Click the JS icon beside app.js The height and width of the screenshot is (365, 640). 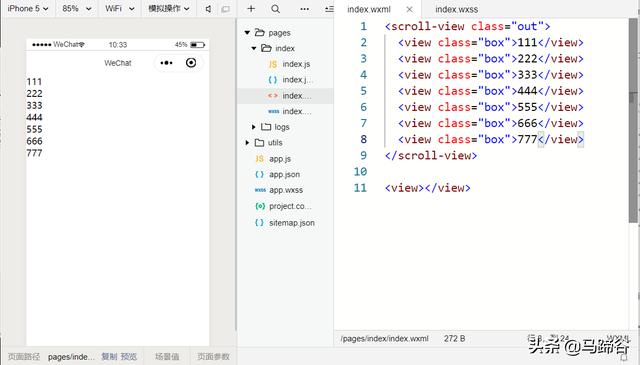point(260,159)
